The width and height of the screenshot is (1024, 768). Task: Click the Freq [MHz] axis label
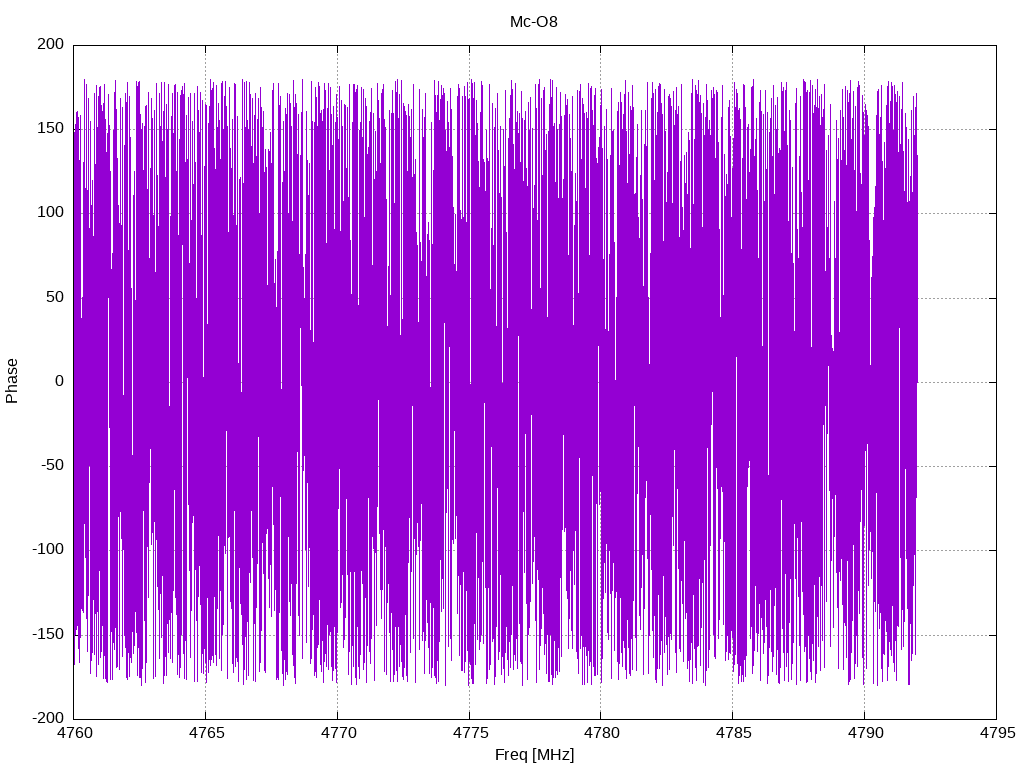[x=534, y=755]
